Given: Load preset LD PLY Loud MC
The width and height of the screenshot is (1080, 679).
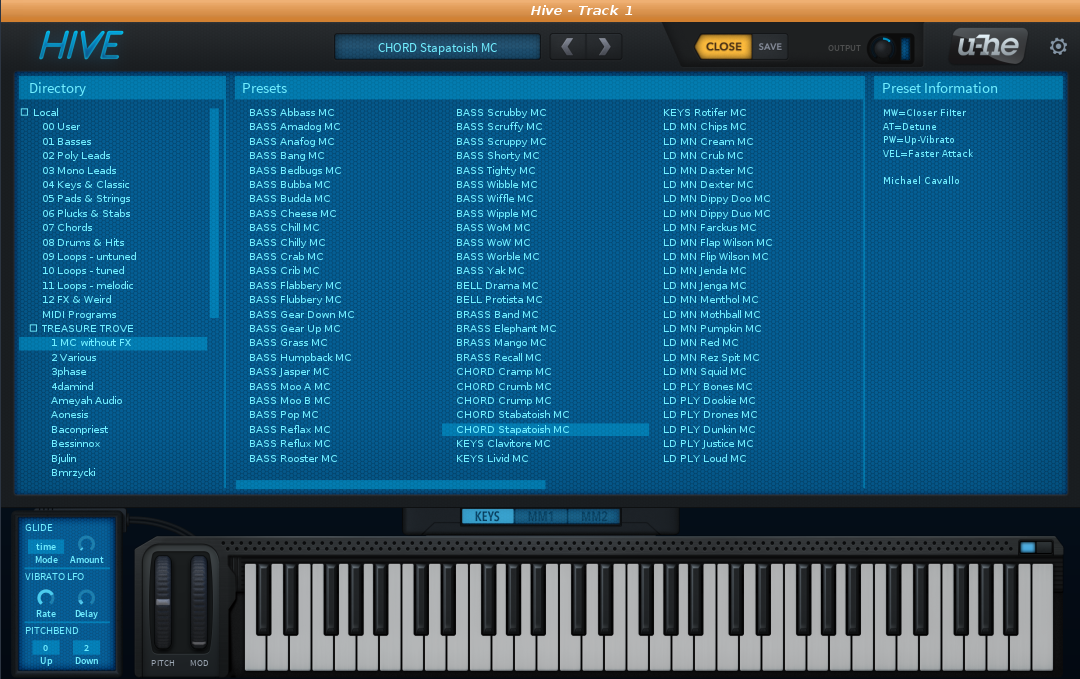Looking at the screenshot, I should [705, 459].
